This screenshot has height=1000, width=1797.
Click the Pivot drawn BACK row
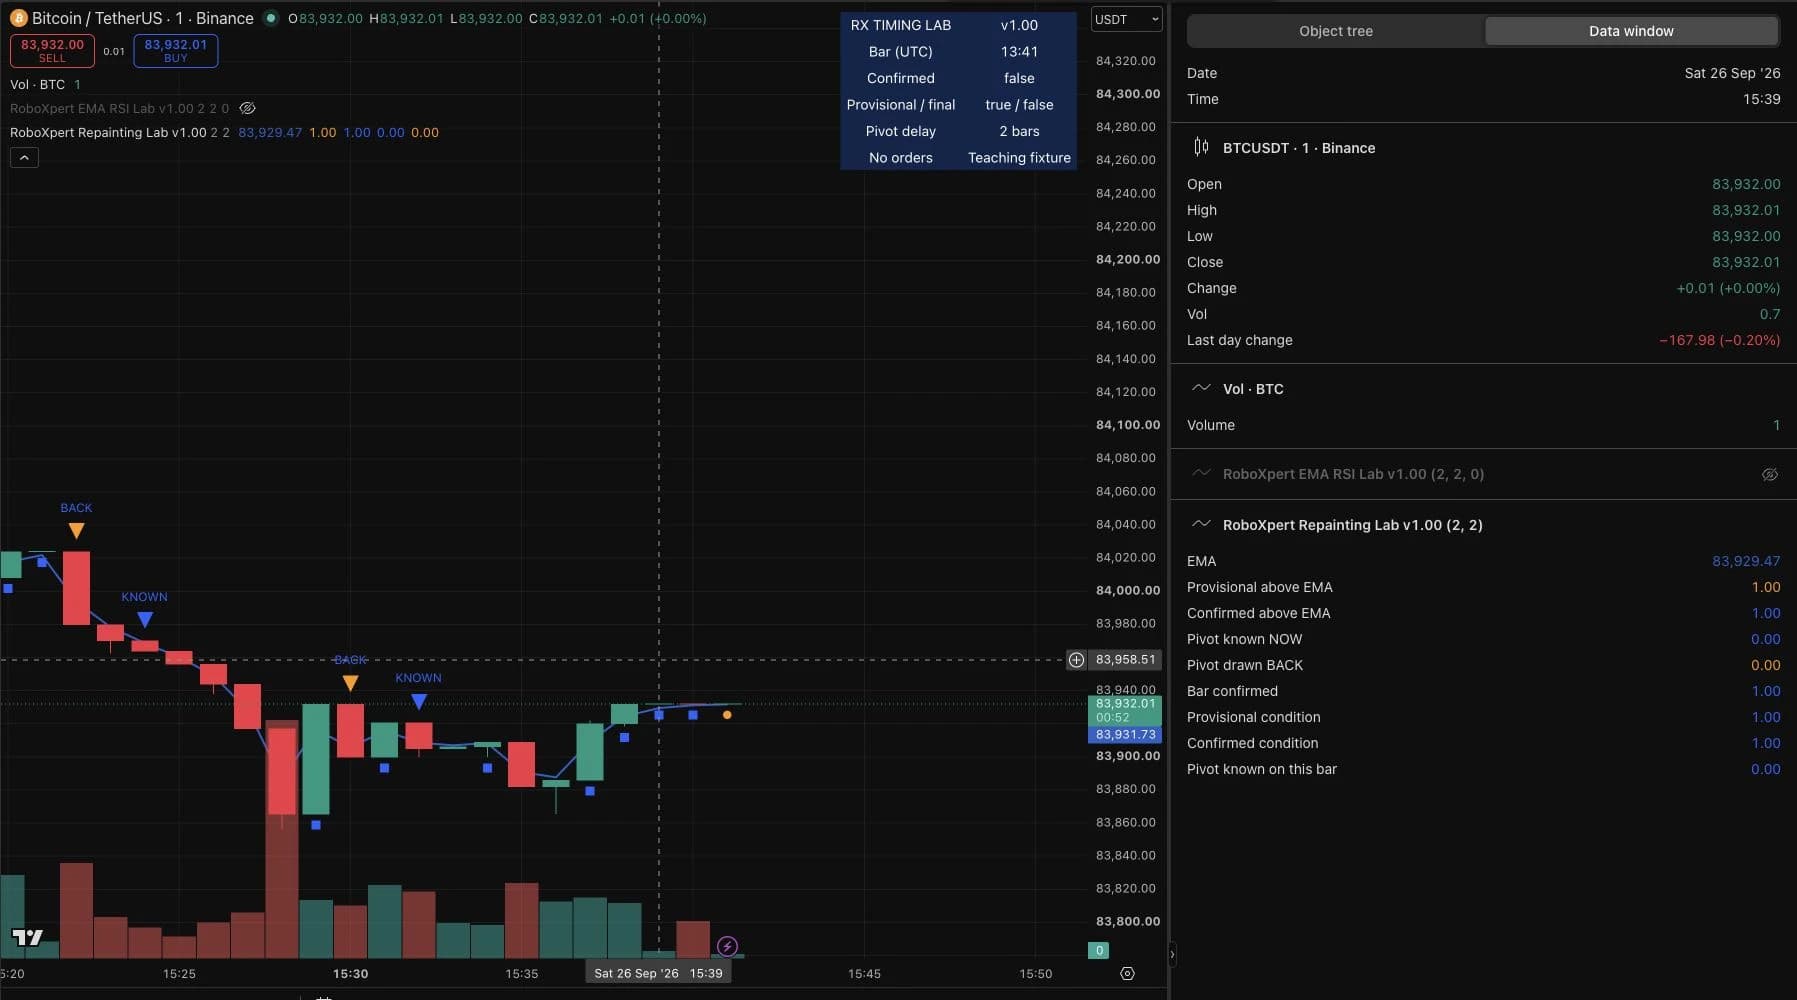(x=1483, y=665)
